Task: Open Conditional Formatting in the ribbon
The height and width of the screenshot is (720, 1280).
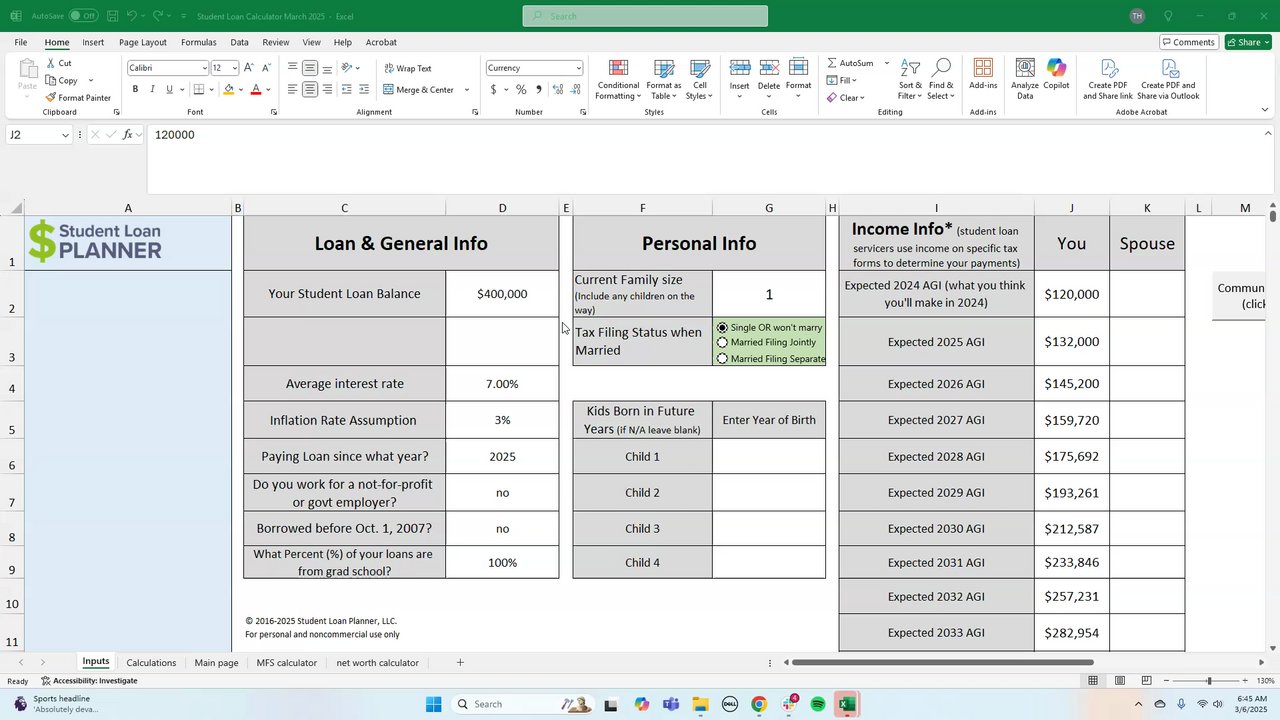Action: (x=618, y=78)
